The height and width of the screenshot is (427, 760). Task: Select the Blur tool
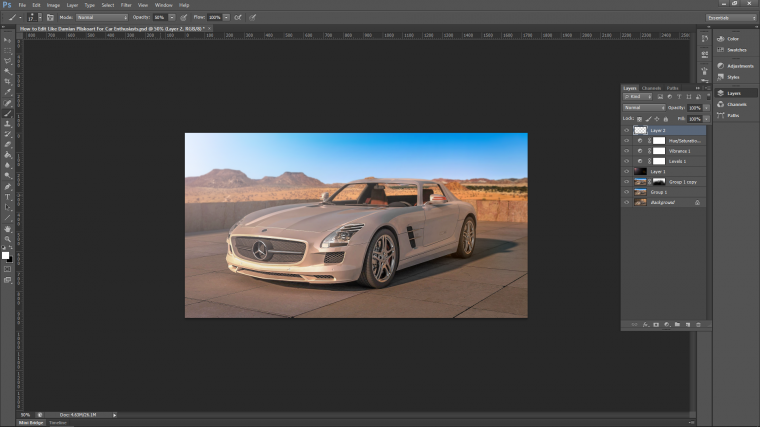point(7,165)
